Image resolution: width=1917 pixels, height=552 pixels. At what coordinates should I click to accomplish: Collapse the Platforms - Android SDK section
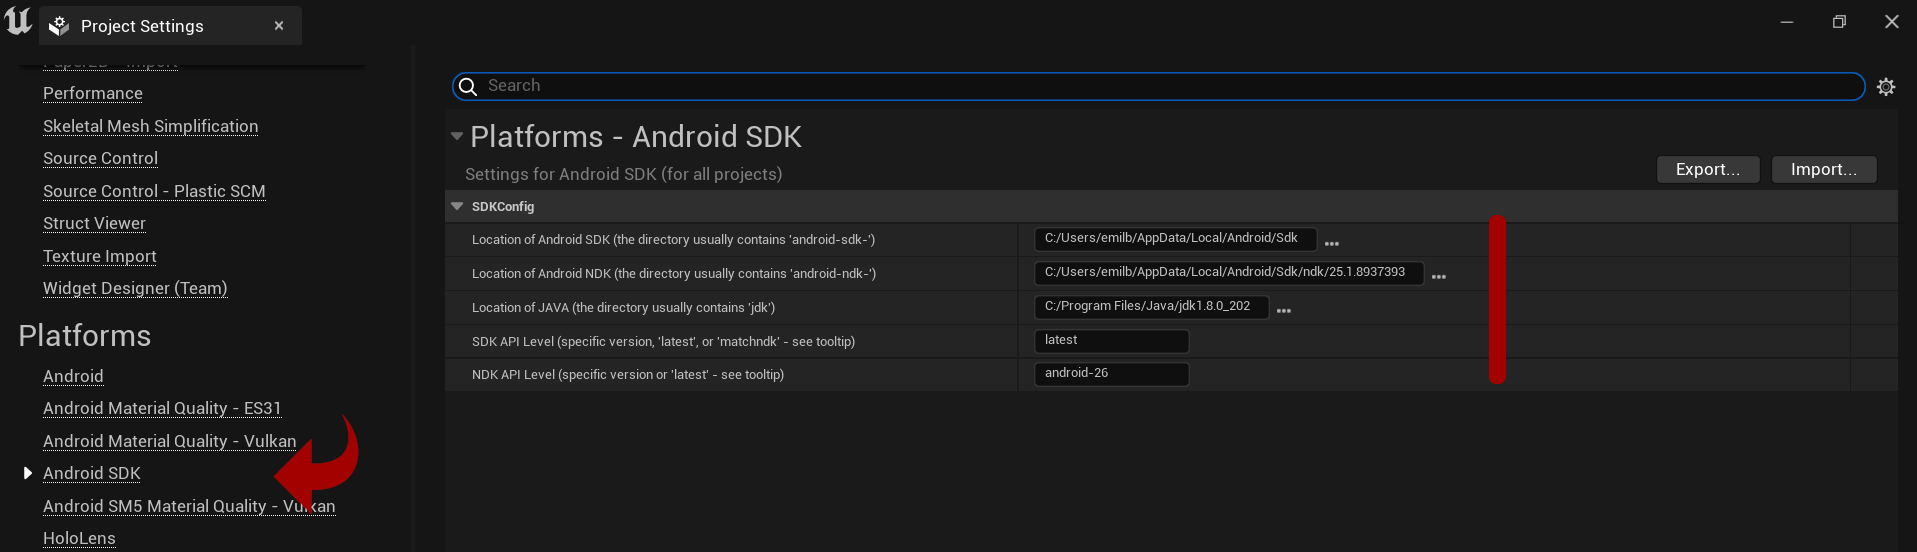[x=457, y=136]
